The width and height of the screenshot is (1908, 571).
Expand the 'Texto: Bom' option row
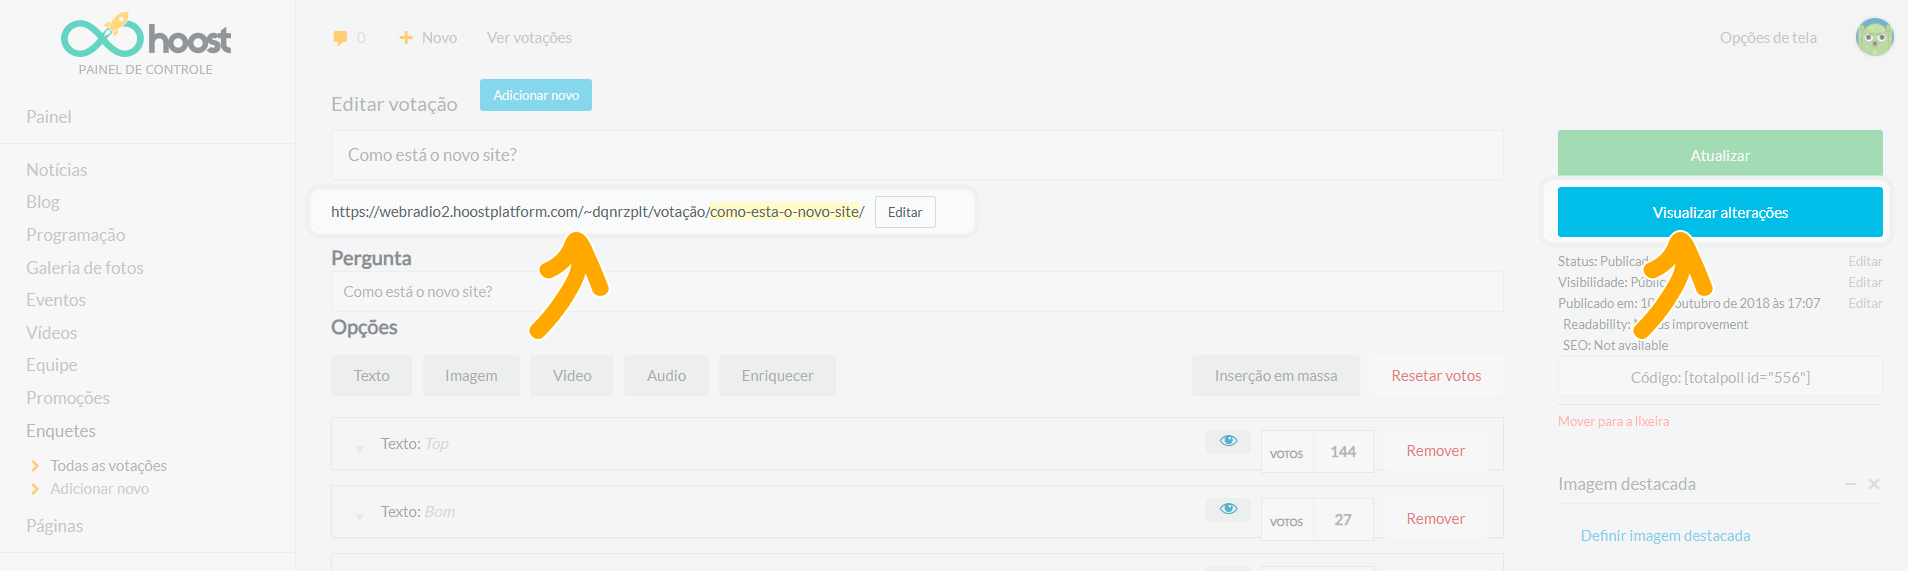tap(359, 517)
